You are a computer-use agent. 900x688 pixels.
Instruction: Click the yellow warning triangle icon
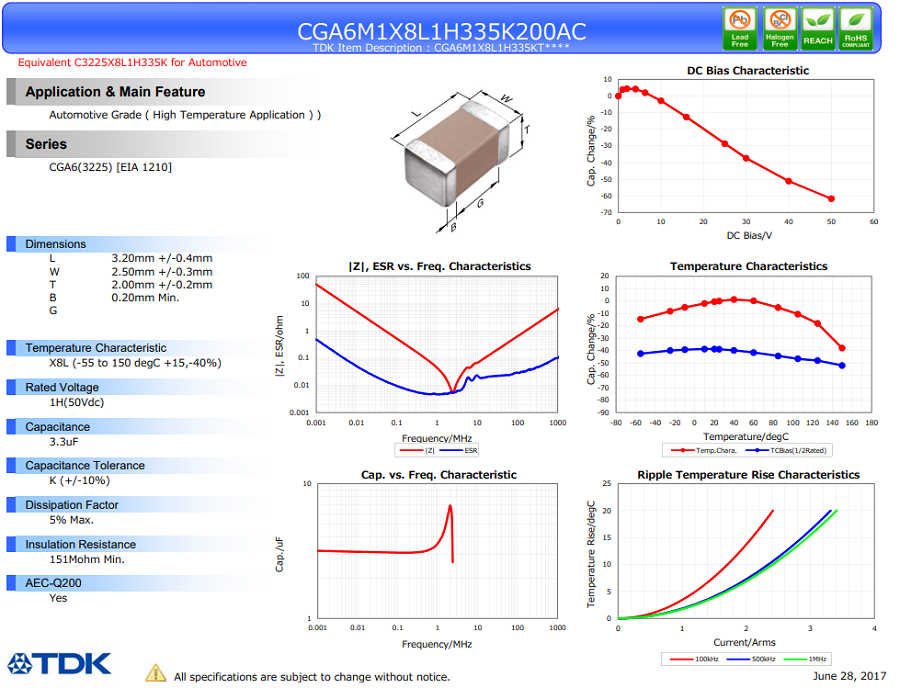coord(156,673)
